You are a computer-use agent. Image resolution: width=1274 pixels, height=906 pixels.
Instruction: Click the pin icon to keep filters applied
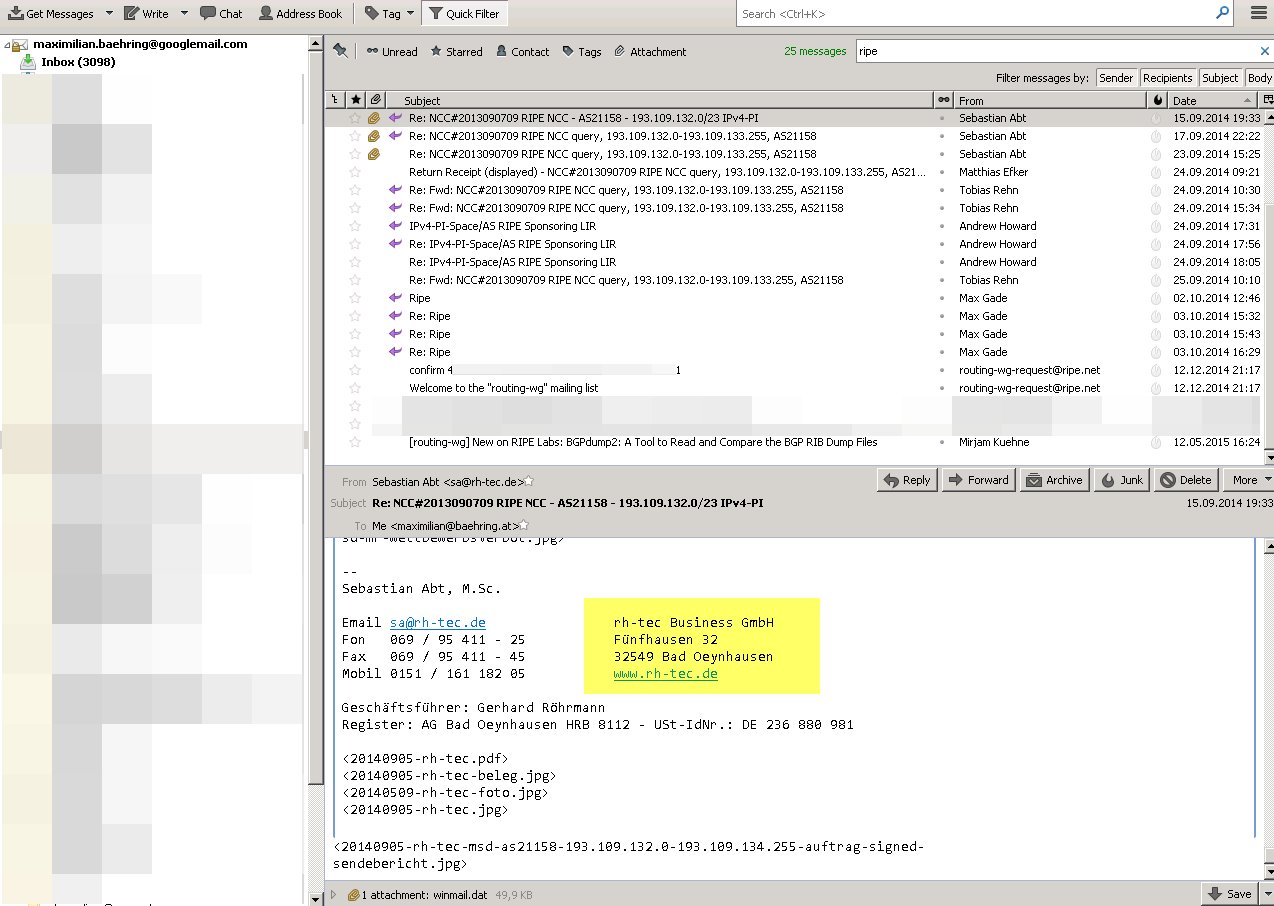point(340,51)
